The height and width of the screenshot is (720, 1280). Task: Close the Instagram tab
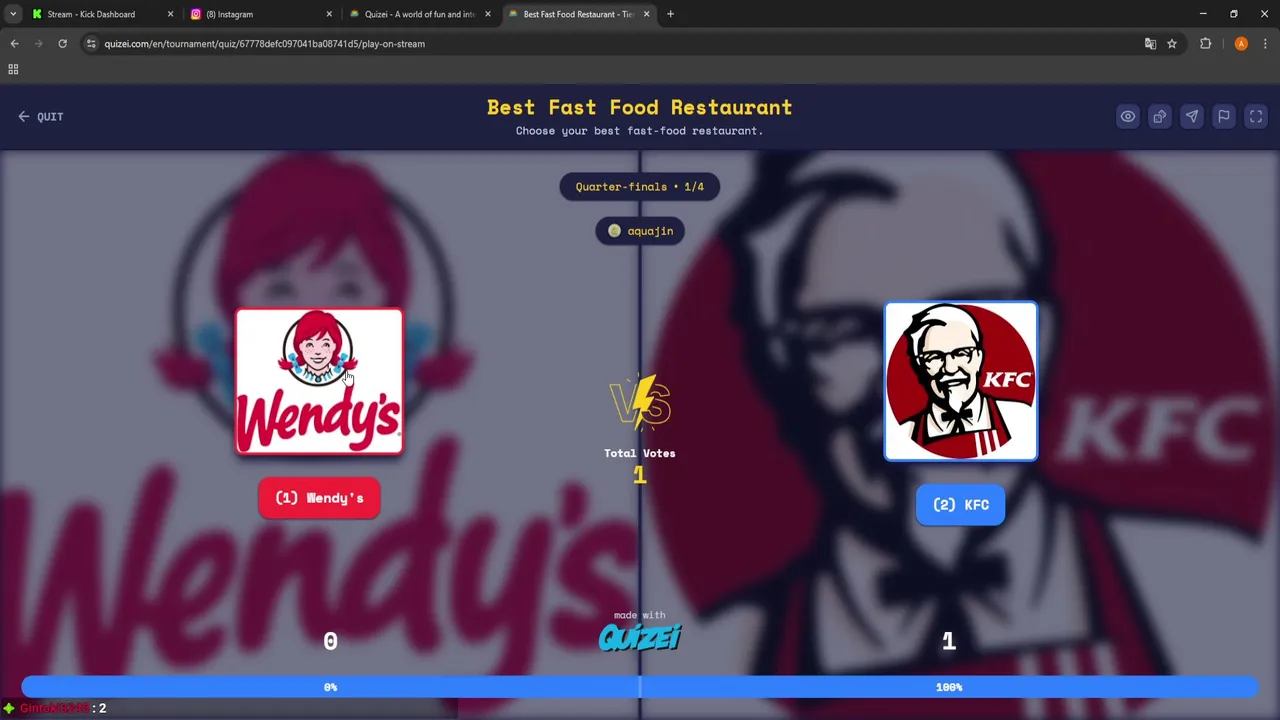329,14
